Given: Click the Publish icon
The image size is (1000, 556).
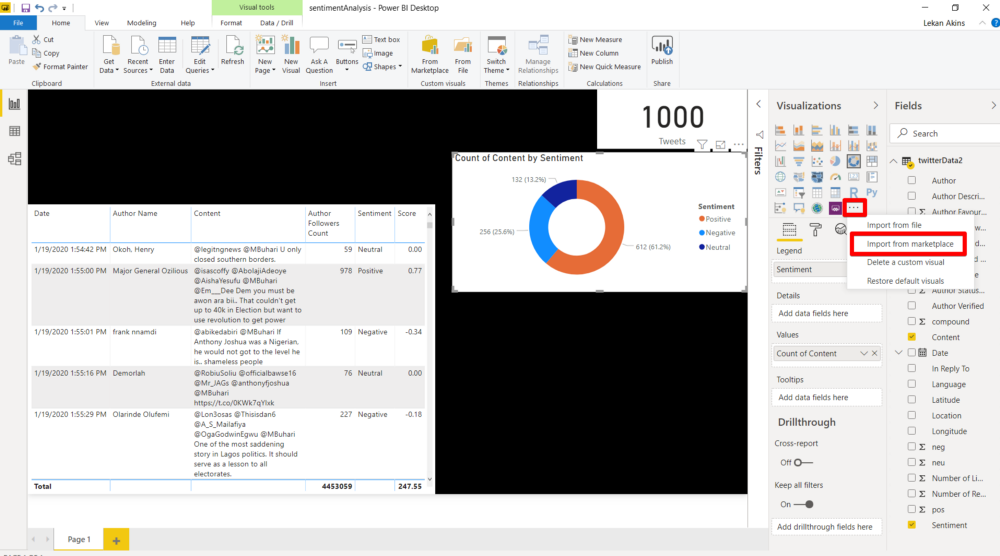Looking at the screenshot, I should [662, 47].
